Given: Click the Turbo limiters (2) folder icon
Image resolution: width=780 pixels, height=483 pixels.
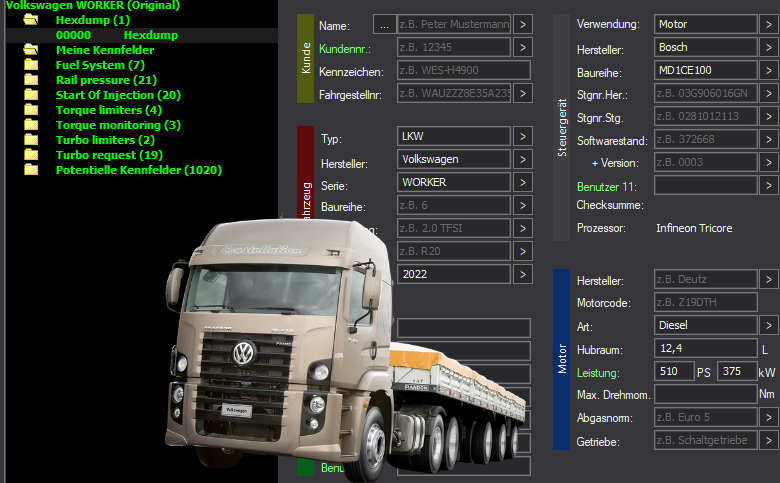Looking at the screenshot, I should tap(31, 140).
